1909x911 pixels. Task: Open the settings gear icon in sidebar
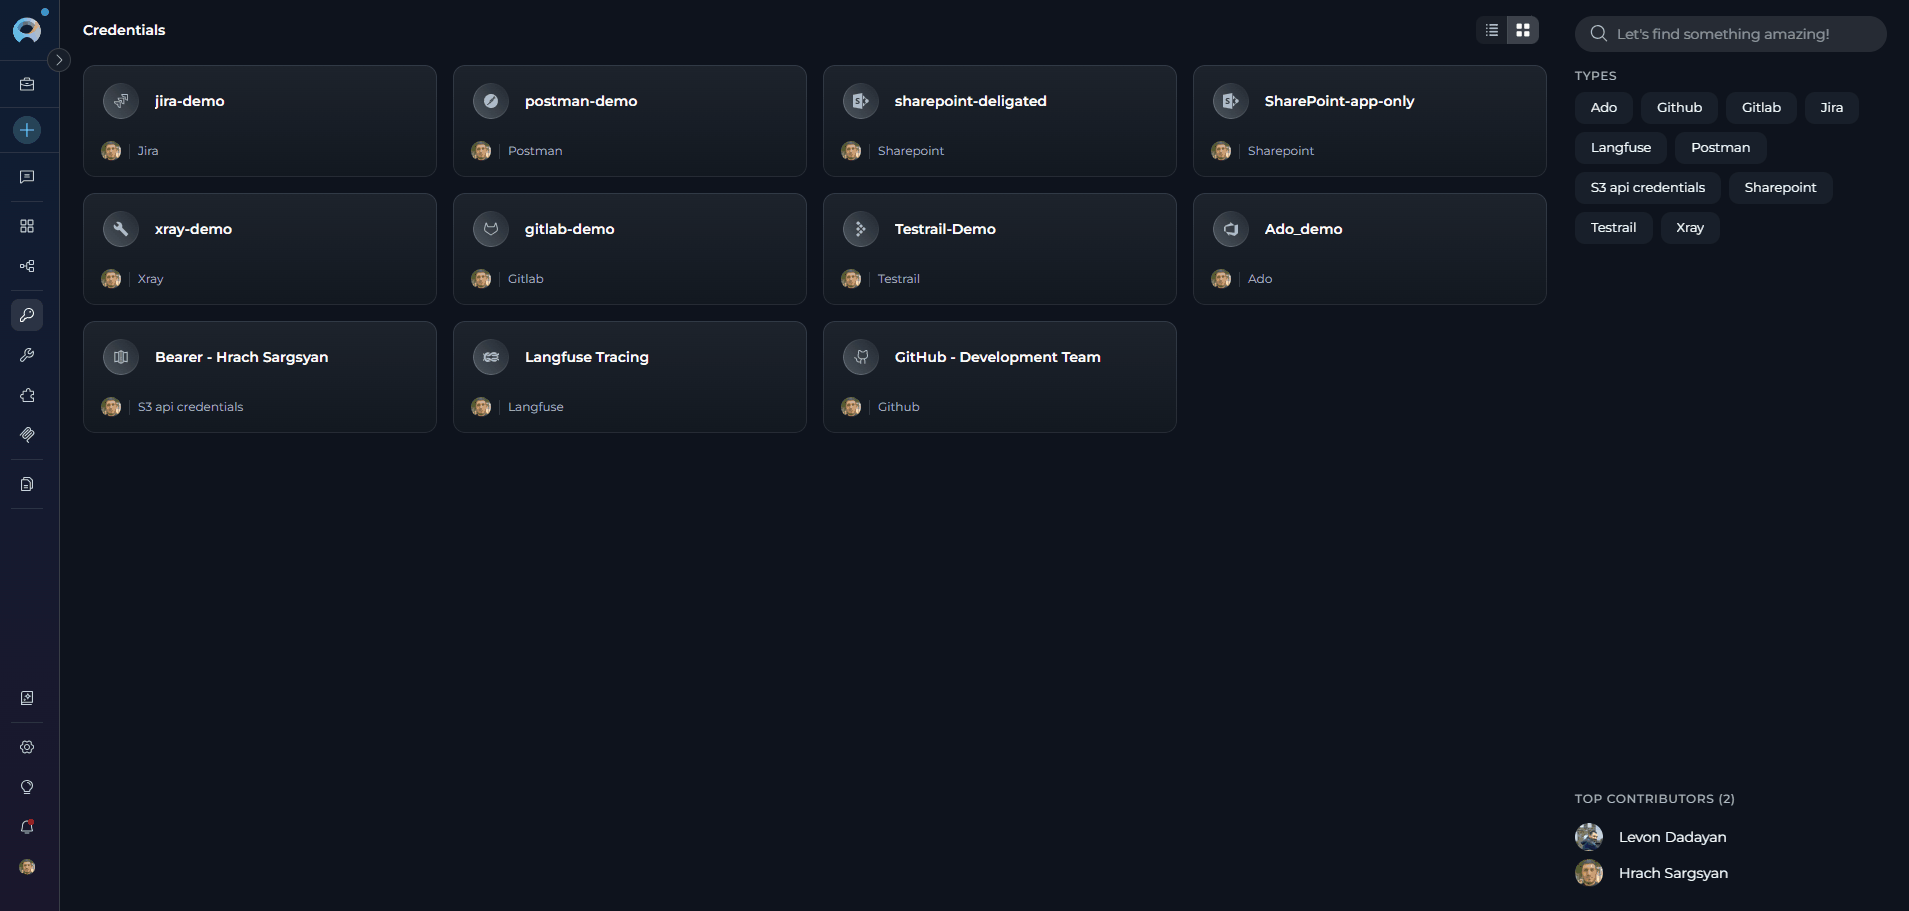click(27, 747)
